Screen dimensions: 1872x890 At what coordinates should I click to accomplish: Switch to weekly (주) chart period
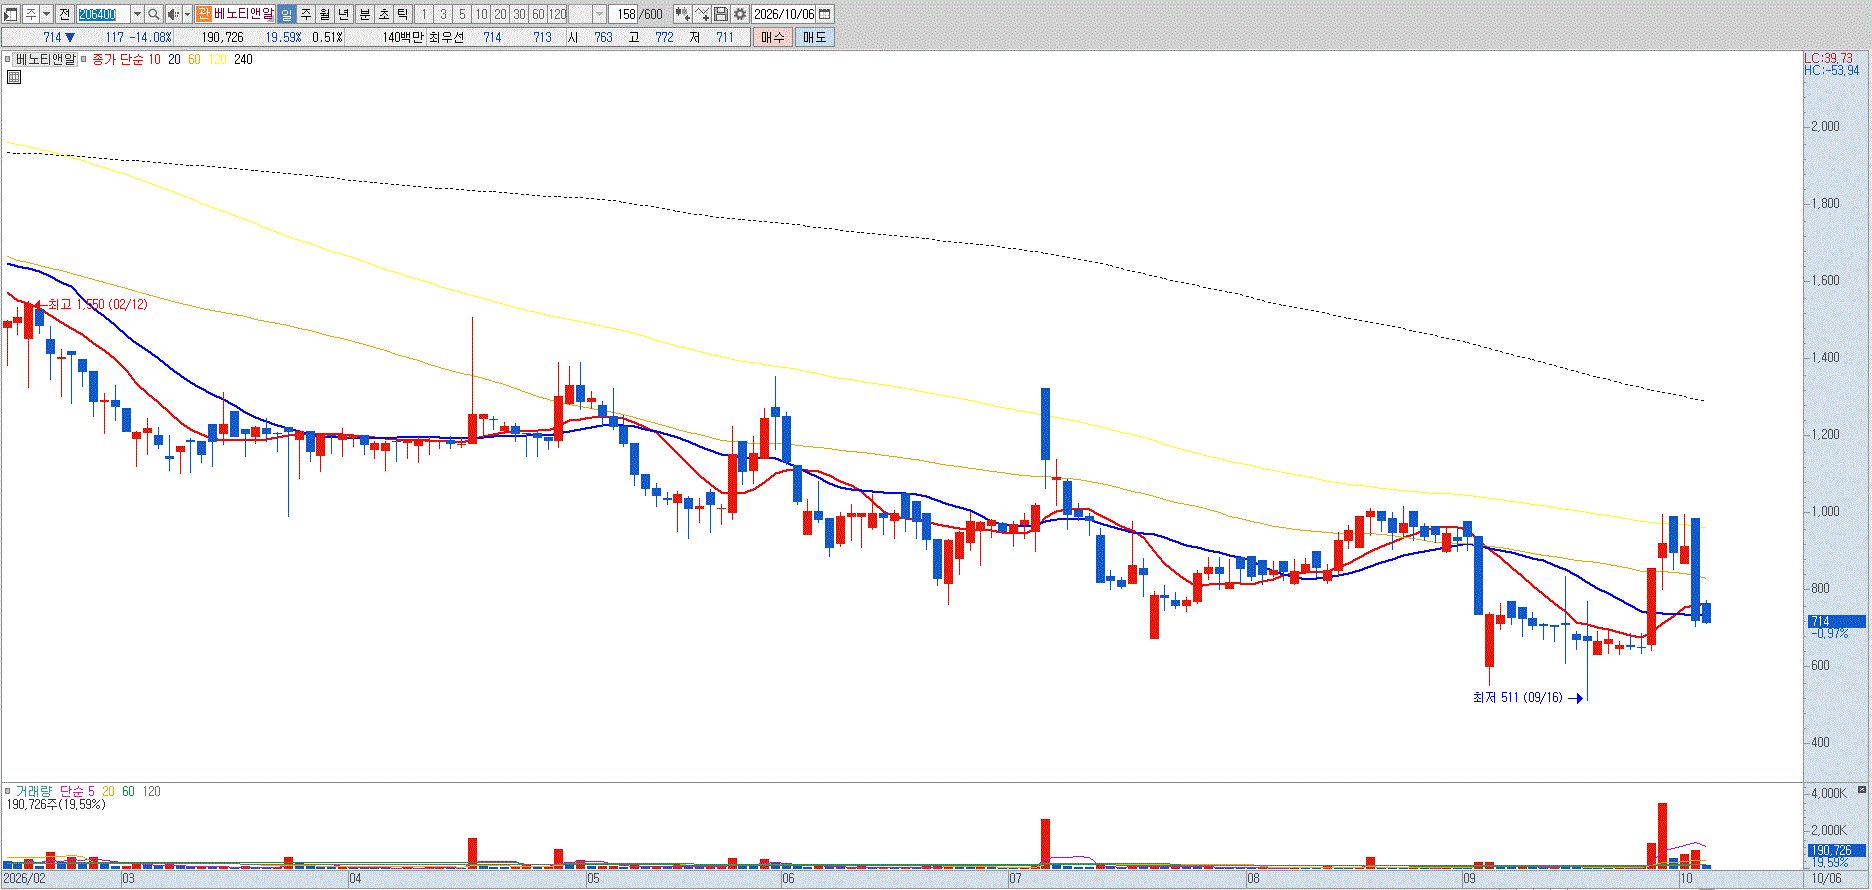306,14
